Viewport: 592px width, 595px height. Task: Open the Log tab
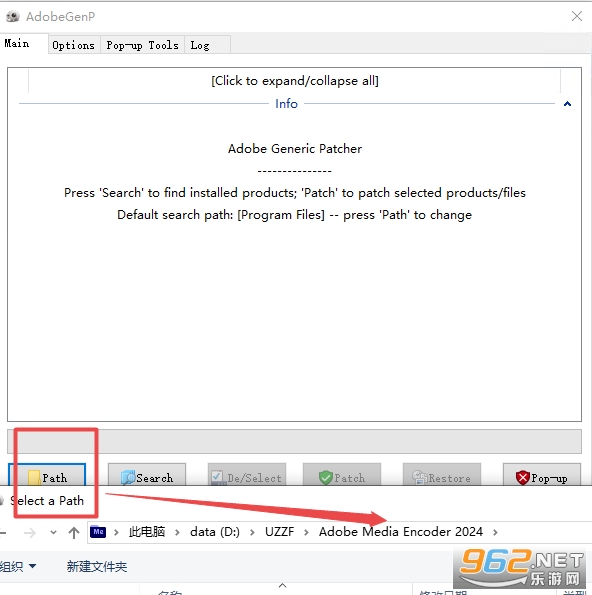point(207,45)
